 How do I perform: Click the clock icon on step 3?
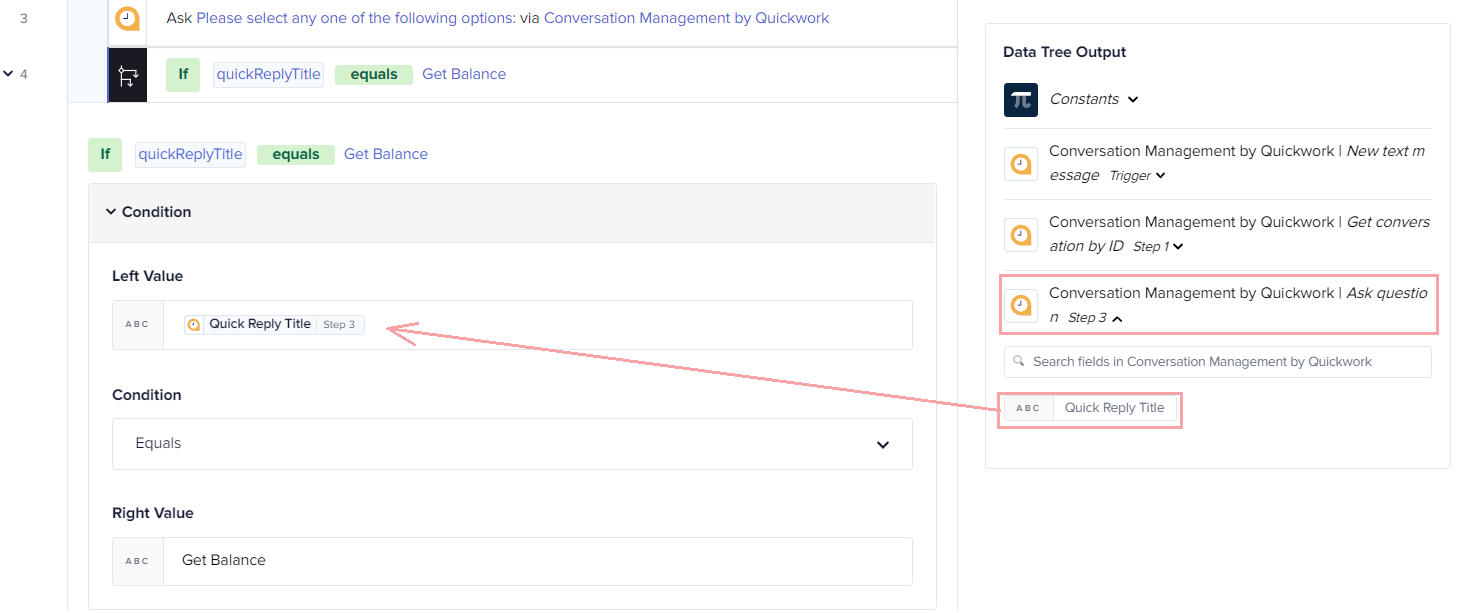pos(127,18)
